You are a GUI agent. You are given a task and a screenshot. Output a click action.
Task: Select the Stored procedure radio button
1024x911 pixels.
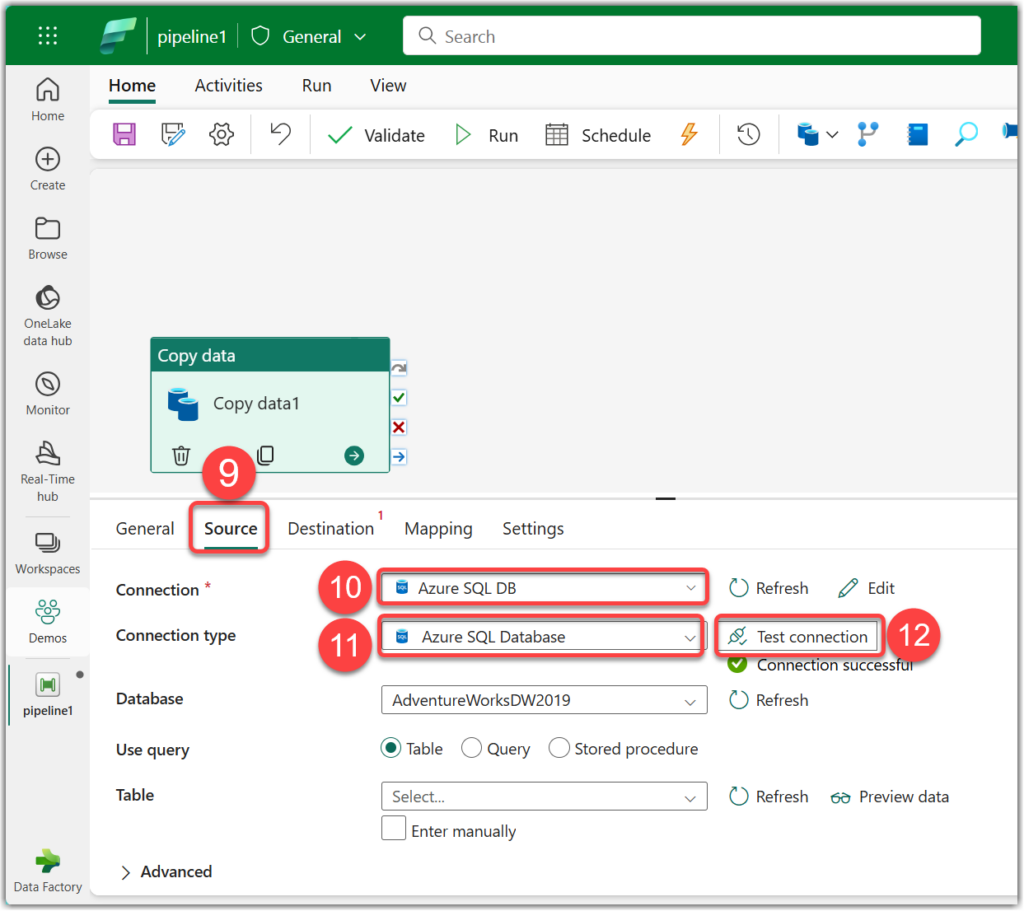[x=559, y=748]
